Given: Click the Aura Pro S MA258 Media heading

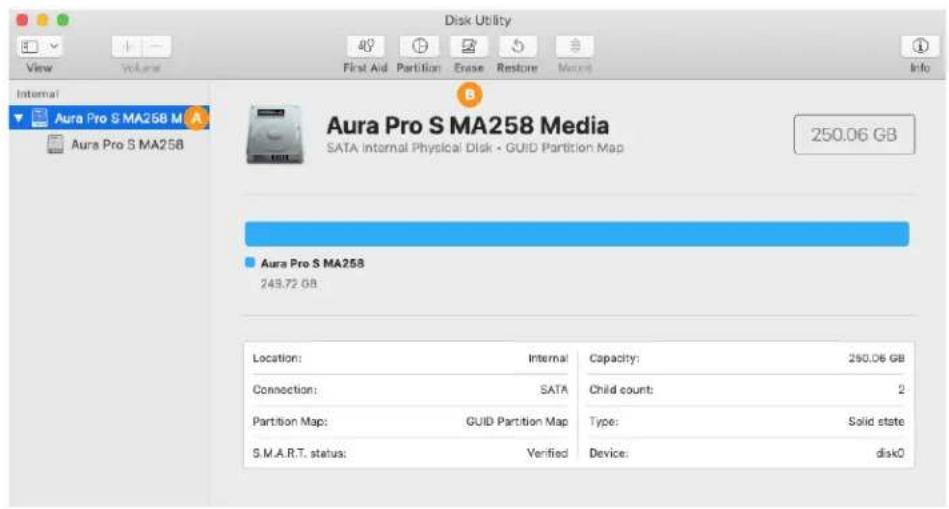Looking at the screenshot, I should 468,125.
